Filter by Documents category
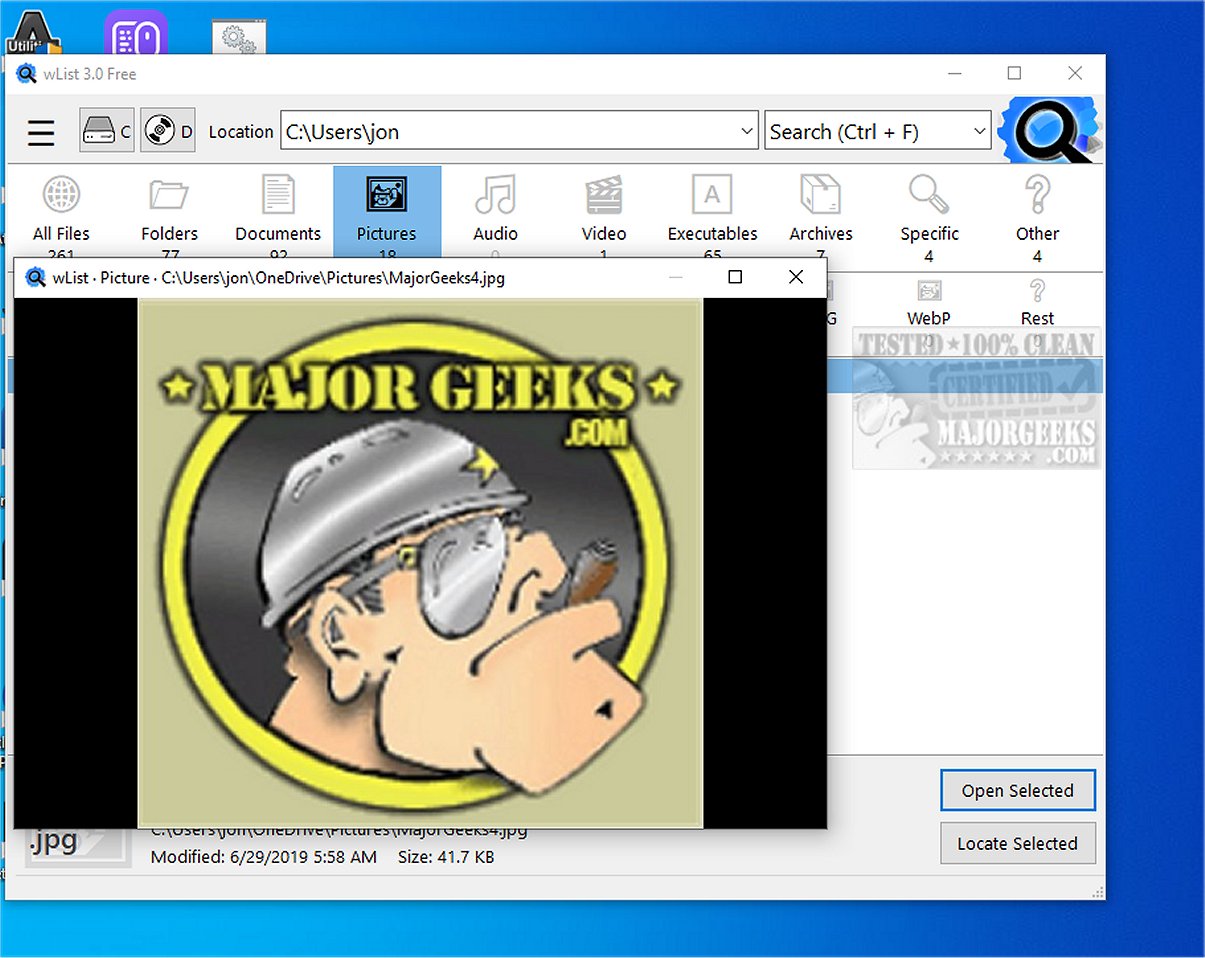This screenshot has width=1205, height=958. coord(278,208)
